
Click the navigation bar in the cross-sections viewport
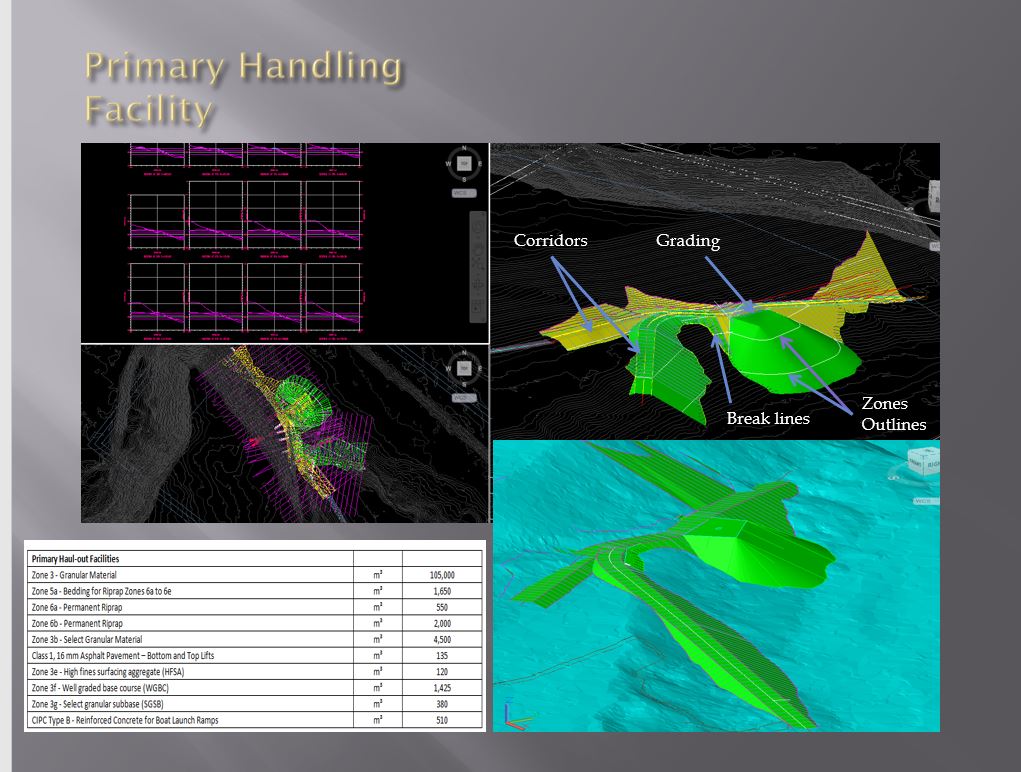[478, 267]
